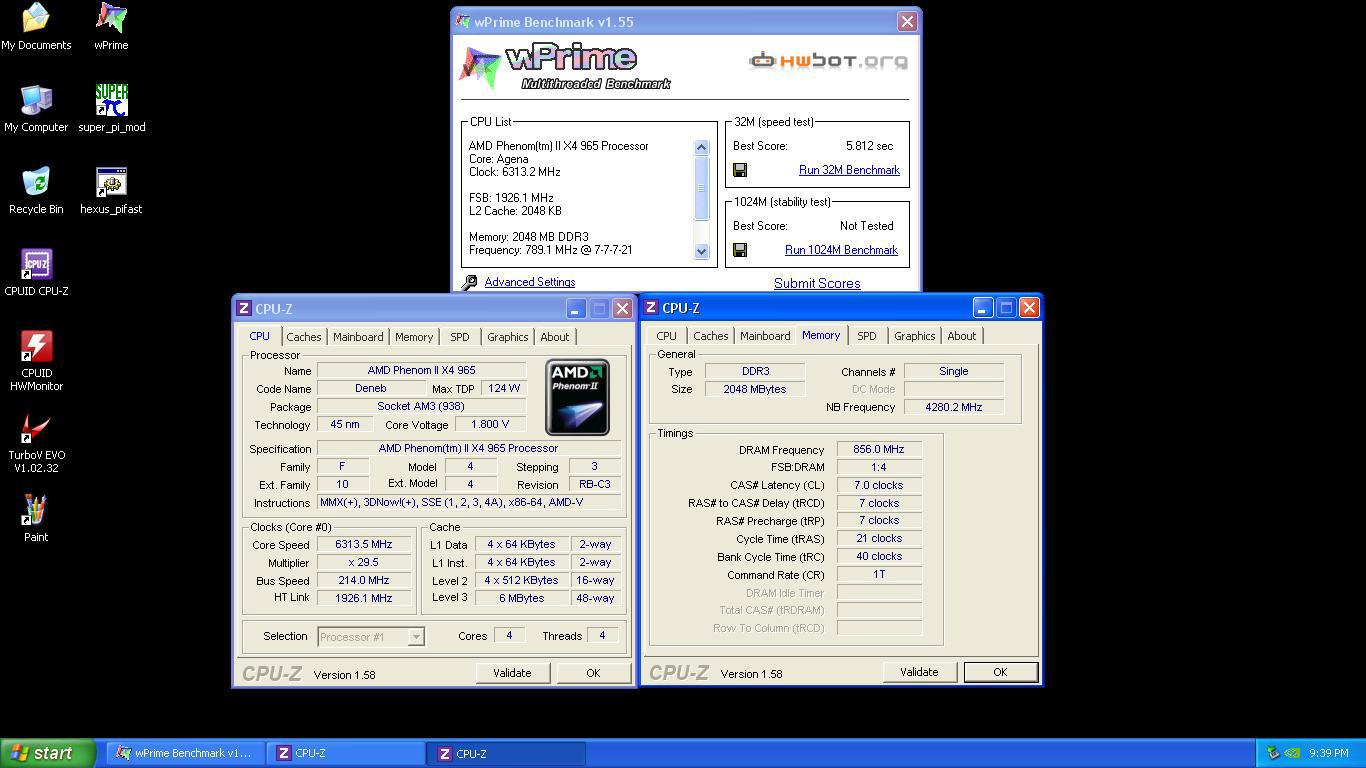
Task: Open the Graphics tab in the right CPU-Z window
Action: click(x=915, y=336)
